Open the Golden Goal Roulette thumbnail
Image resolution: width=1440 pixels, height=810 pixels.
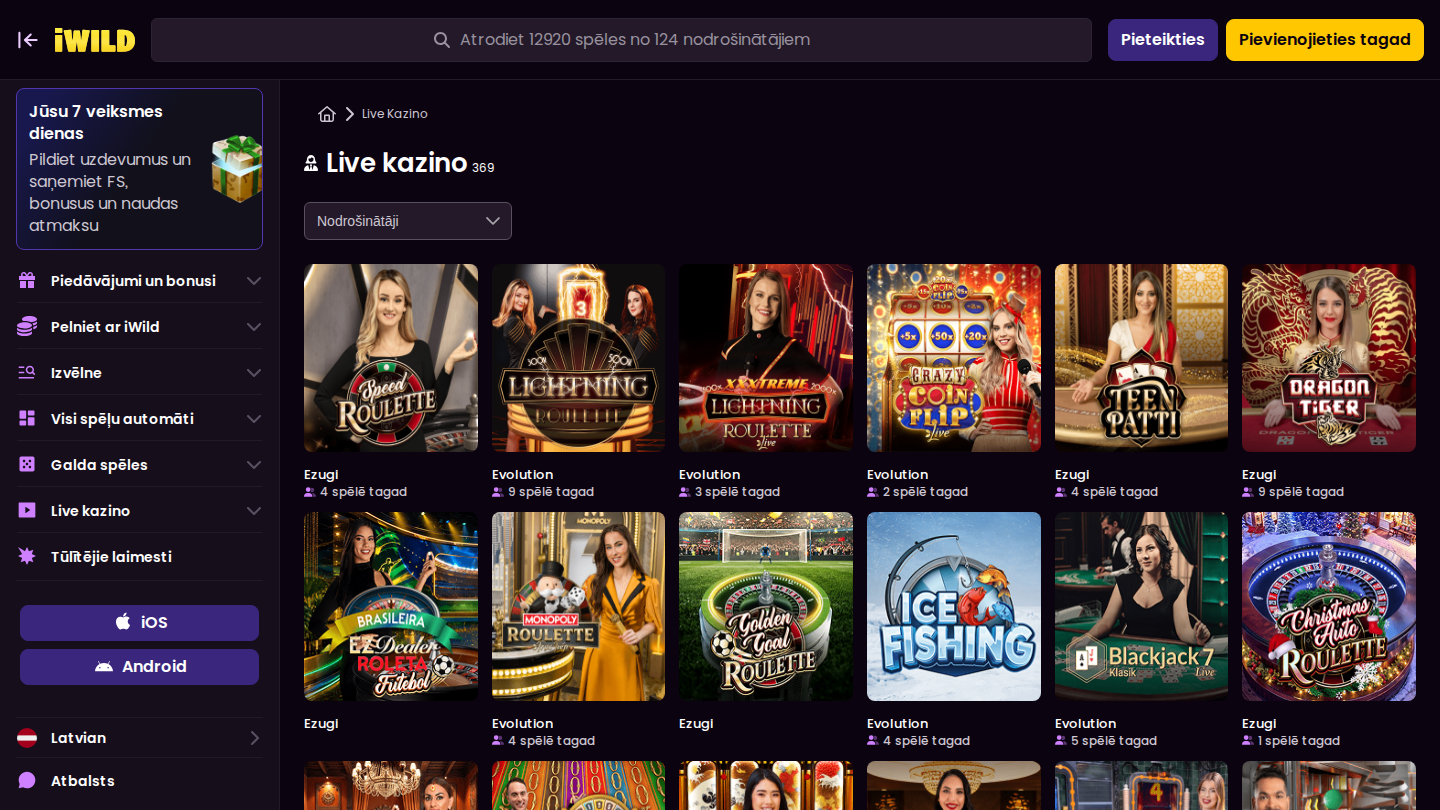(766, 607)
